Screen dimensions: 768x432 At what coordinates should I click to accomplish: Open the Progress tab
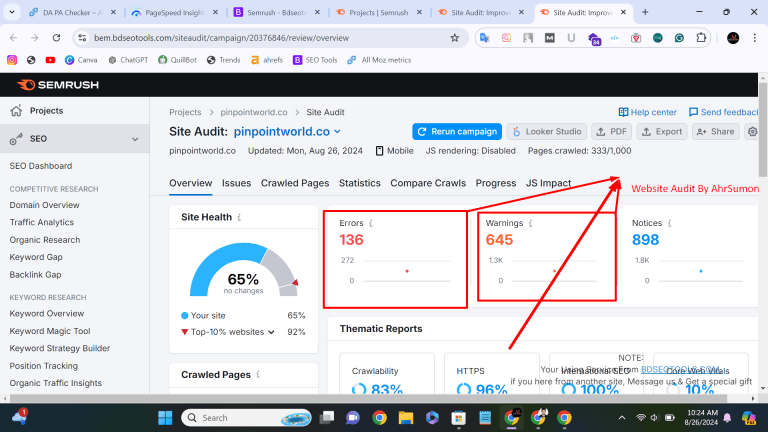(496, 183)
